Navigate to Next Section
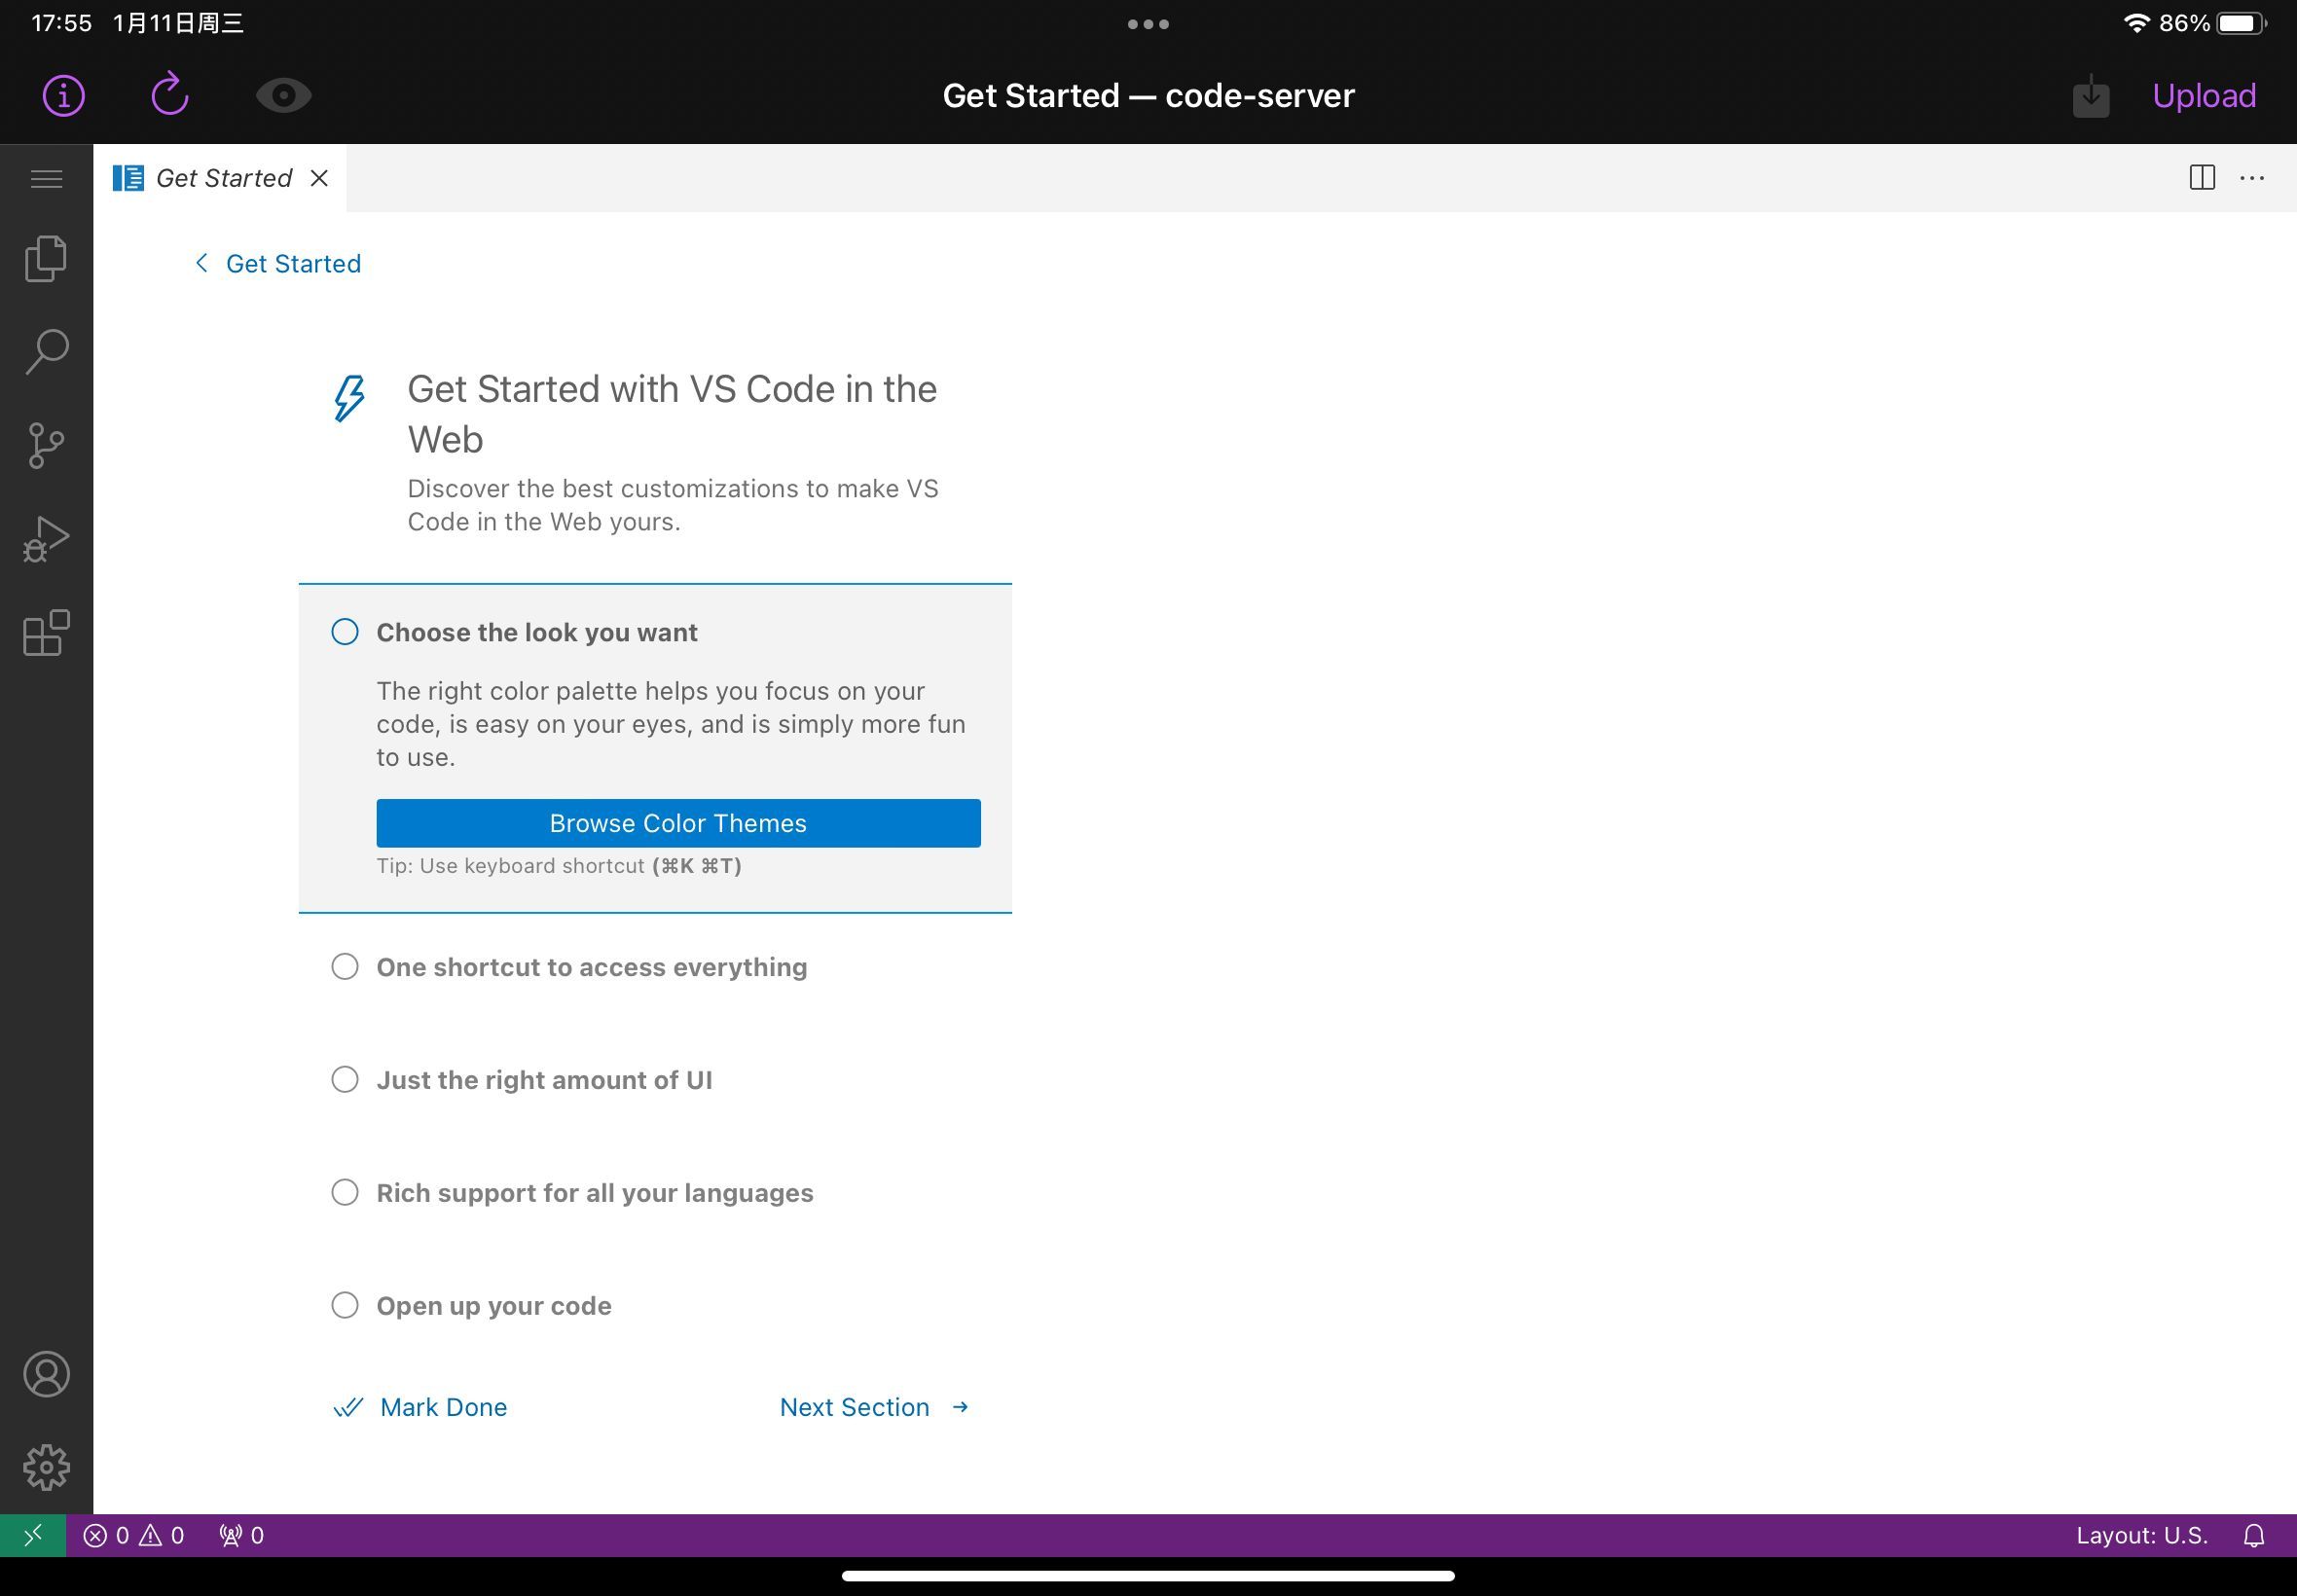Viewport: 2297px width, 1596px height. 873,1407
